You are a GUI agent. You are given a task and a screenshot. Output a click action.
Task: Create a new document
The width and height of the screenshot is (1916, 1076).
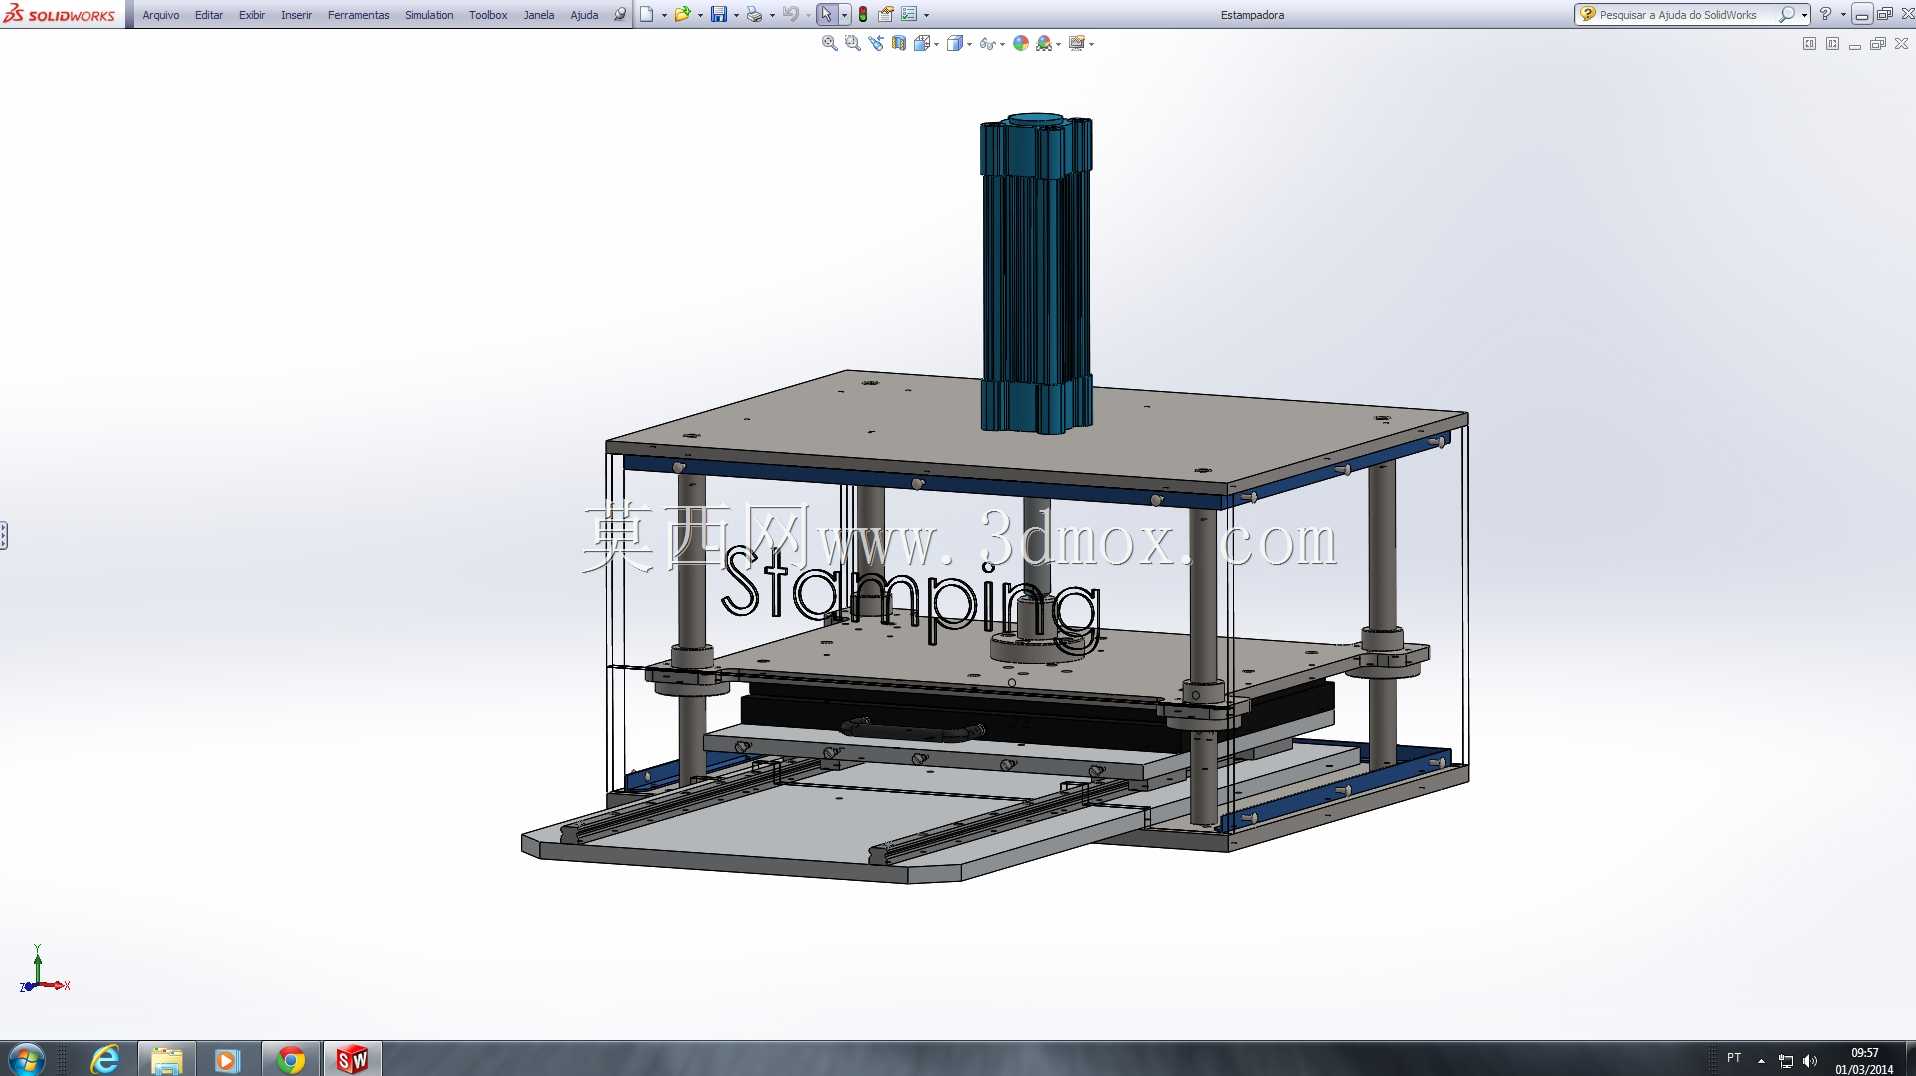[x=647, y=14]
